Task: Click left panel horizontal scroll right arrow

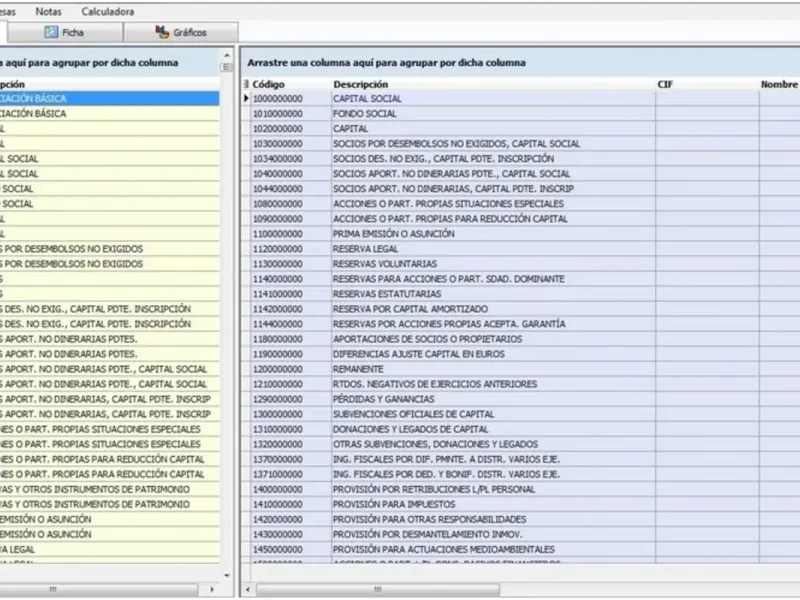Action: click(x=212, y=589)
